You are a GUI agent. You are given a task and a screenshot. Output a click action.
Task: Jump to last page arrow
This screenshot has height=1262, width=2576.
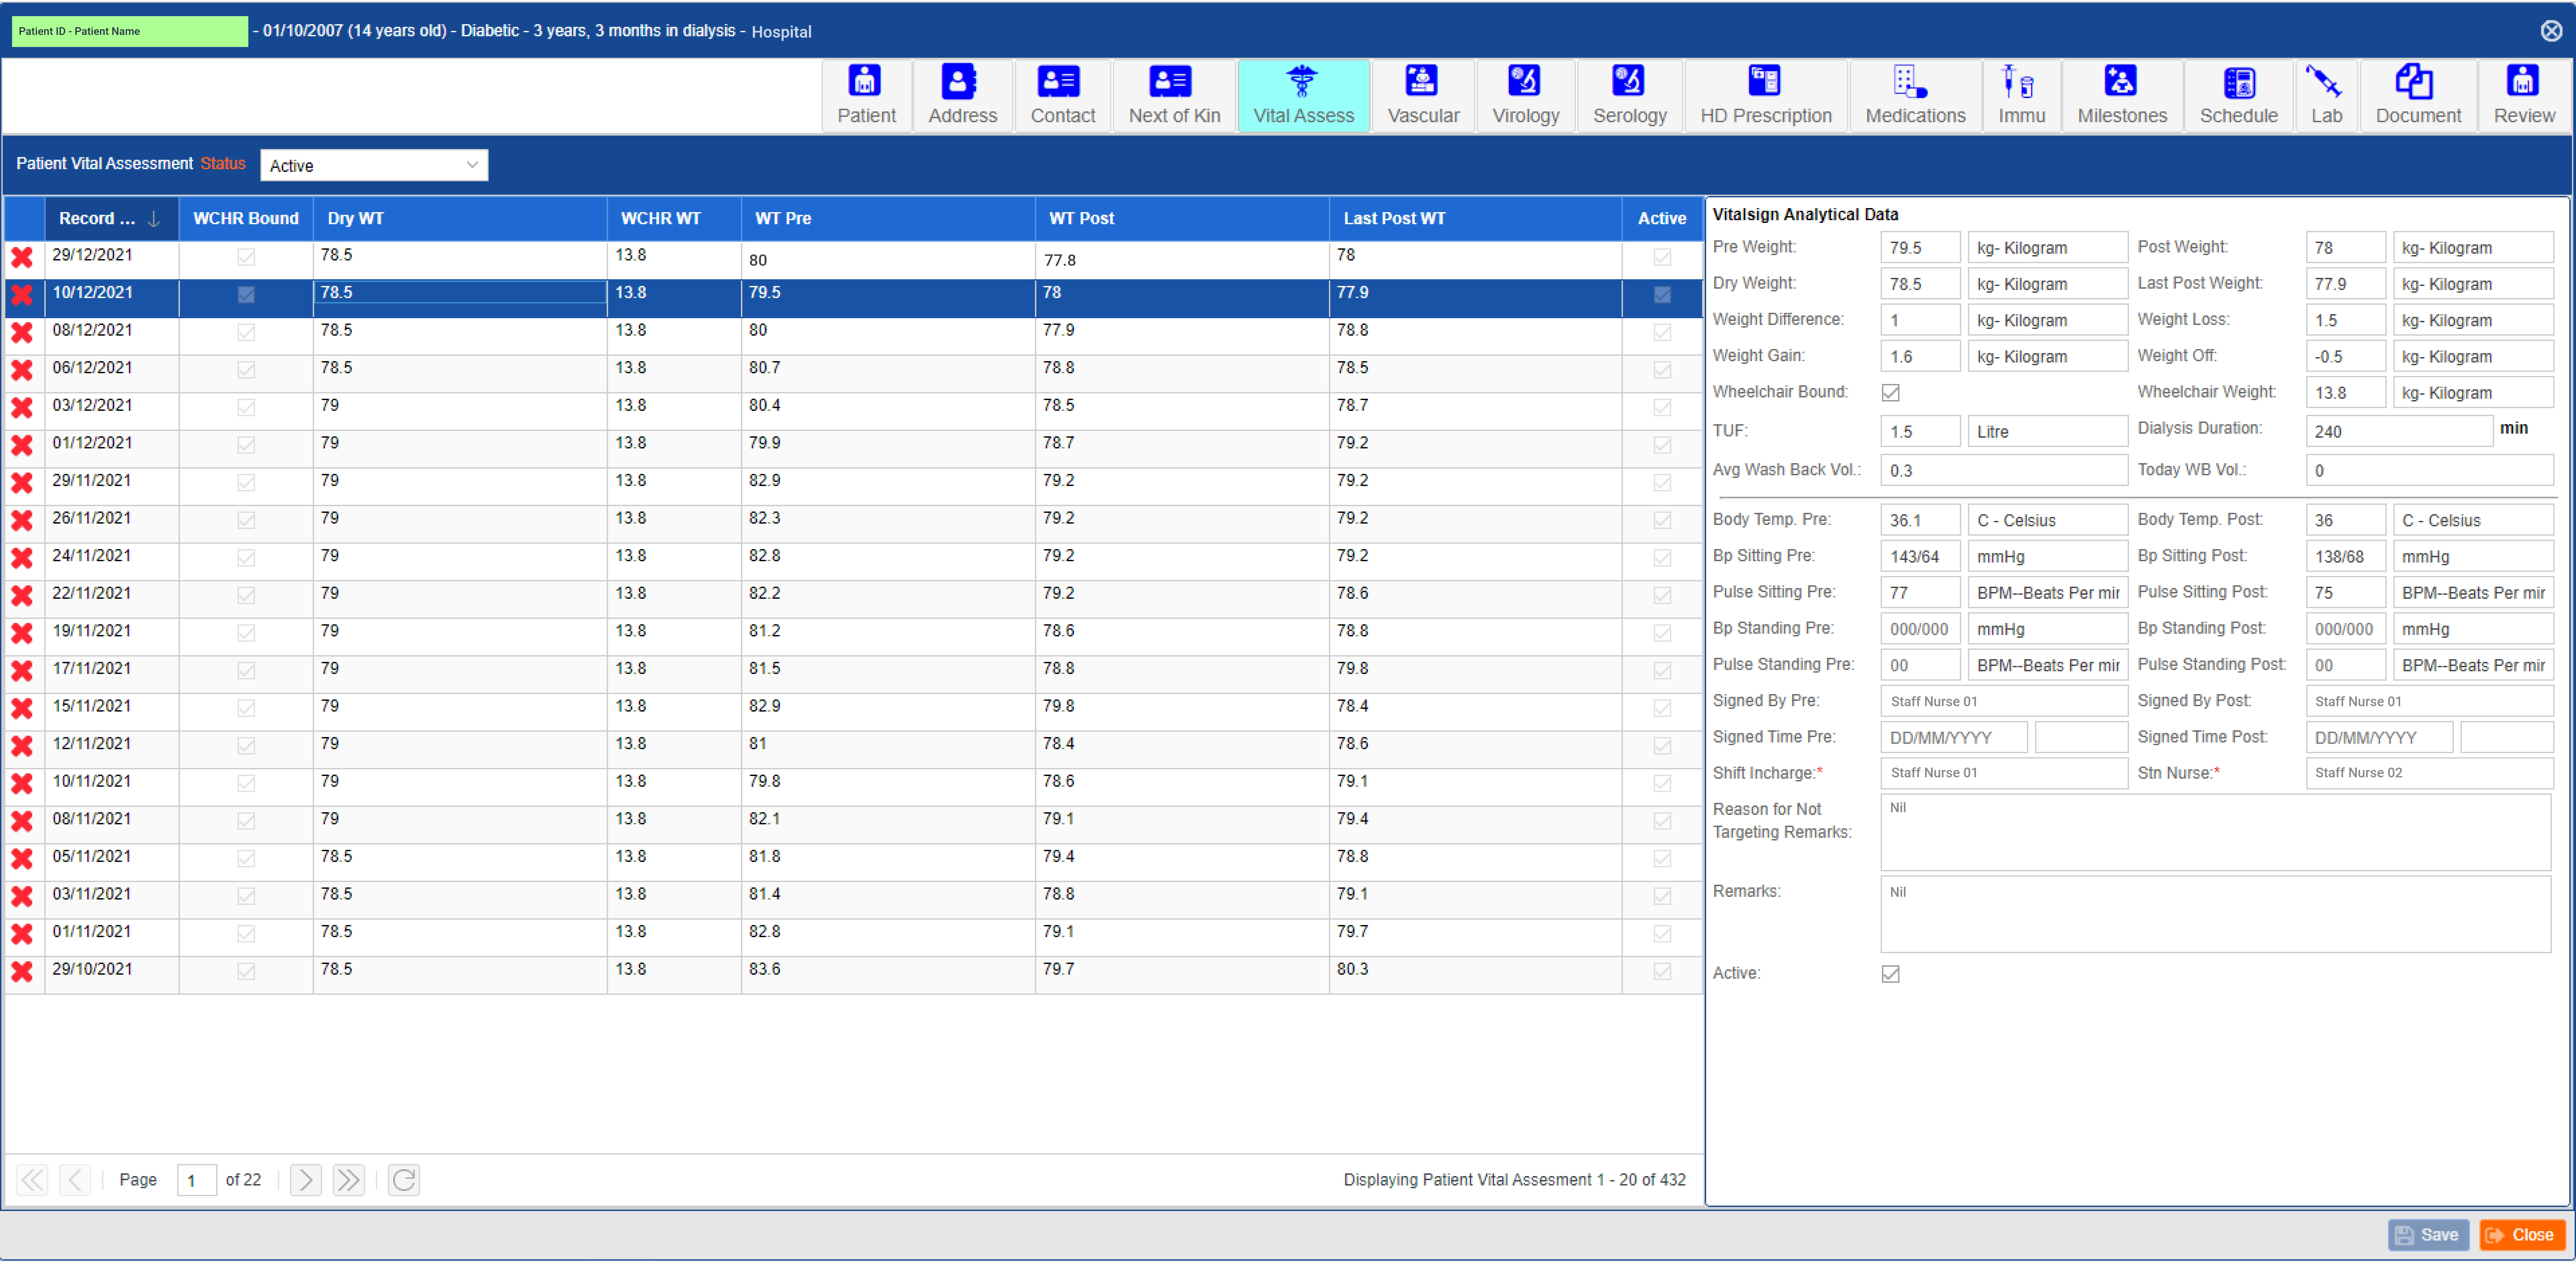pos(348,1180)
